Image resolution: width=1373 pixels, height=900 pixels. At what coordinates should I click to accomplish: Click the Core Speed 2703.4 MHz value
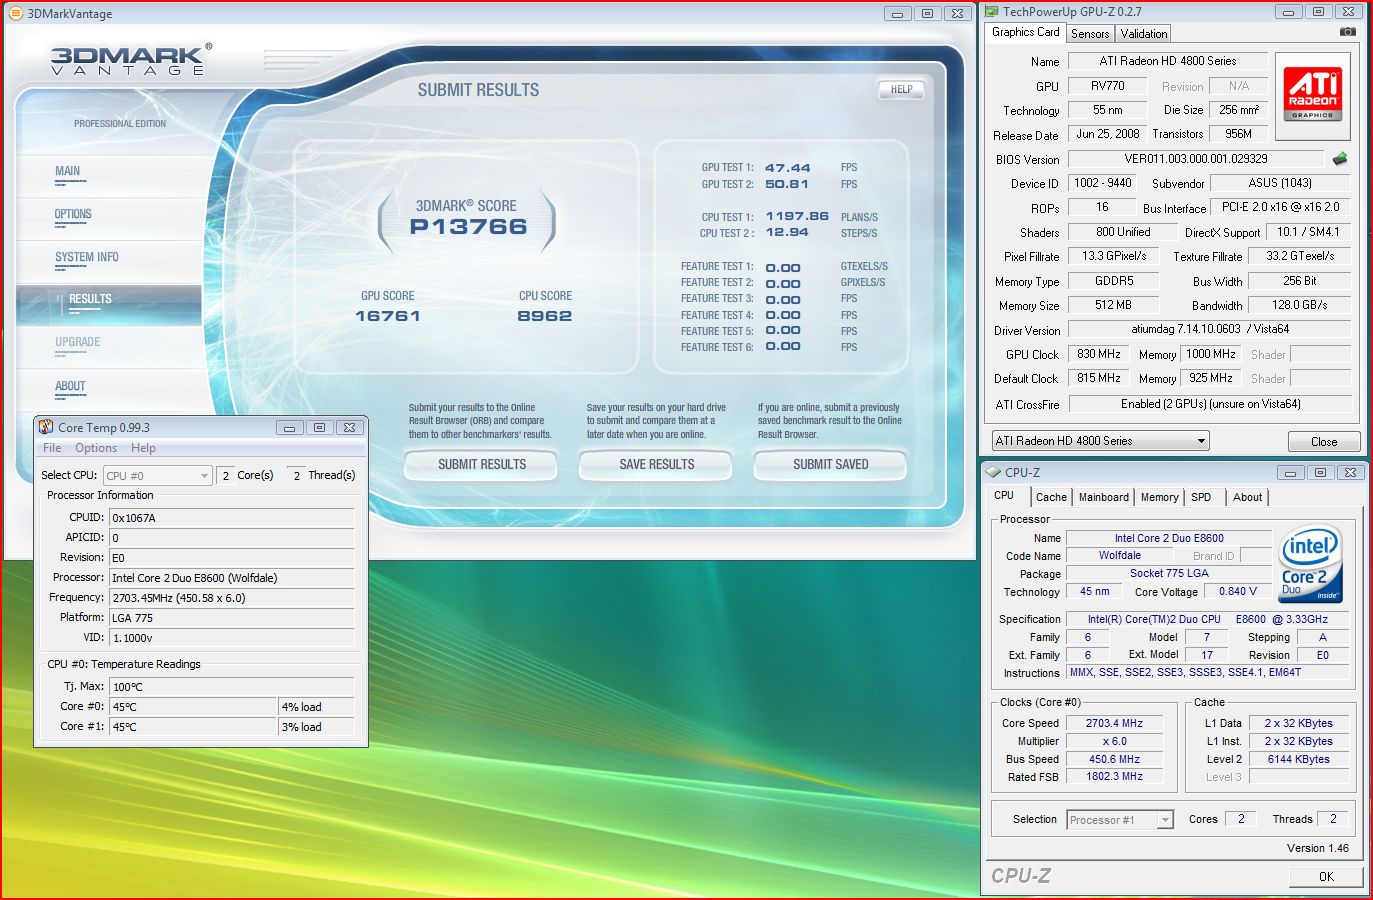pyautogui.click(x=1114, y=723)
